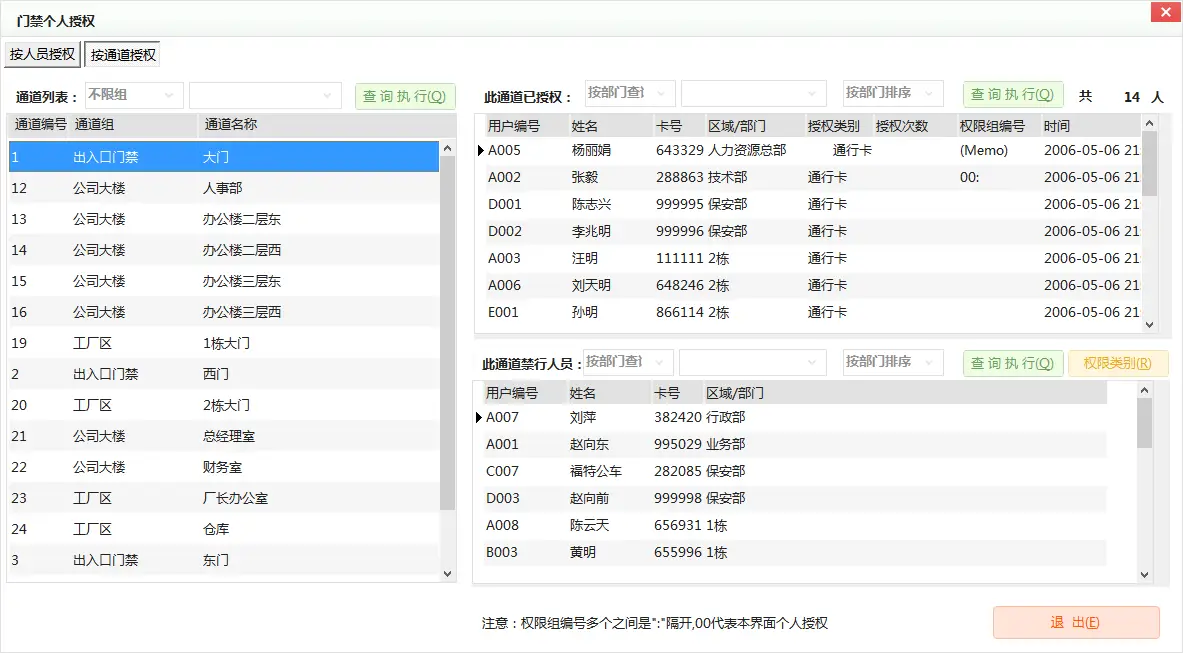Open the 按部门排序 dropdown in forbidden section
Viewport: 1183px width, 653px height.
coord(892,362)
